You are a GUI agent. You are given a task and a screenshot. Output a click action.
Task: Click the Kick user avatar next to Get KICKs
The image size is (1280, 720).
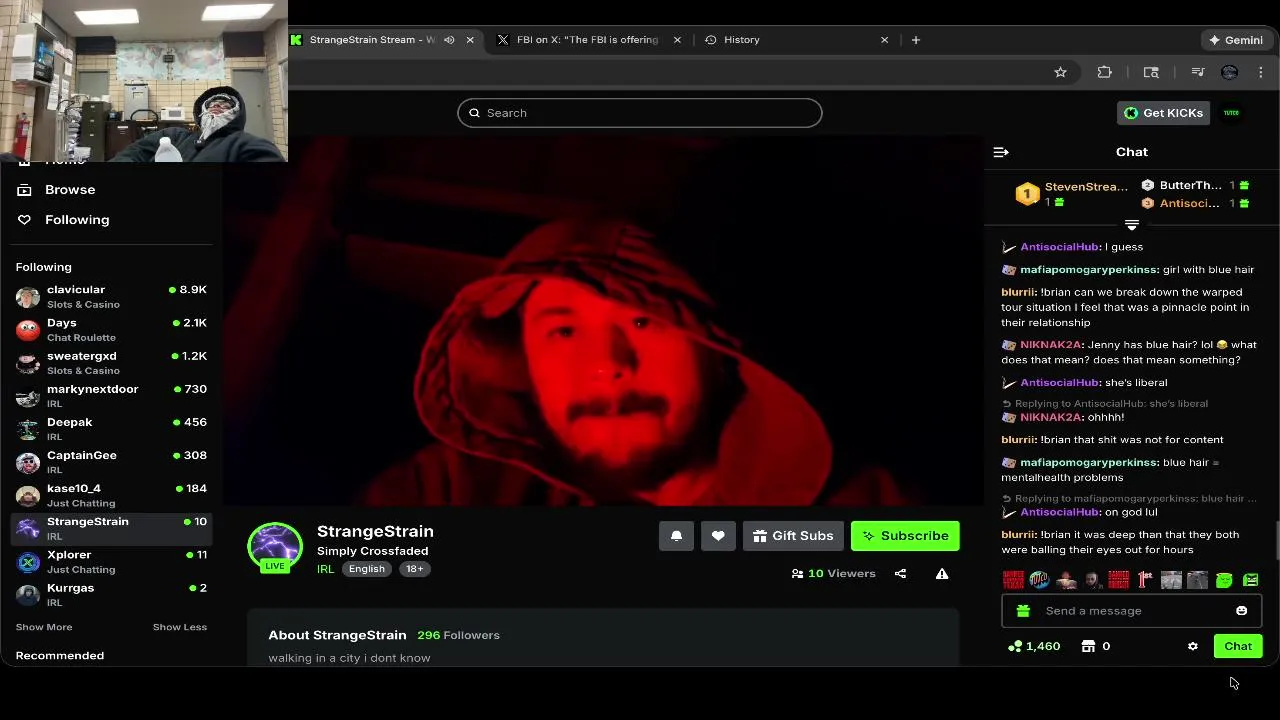point(1231,113)
